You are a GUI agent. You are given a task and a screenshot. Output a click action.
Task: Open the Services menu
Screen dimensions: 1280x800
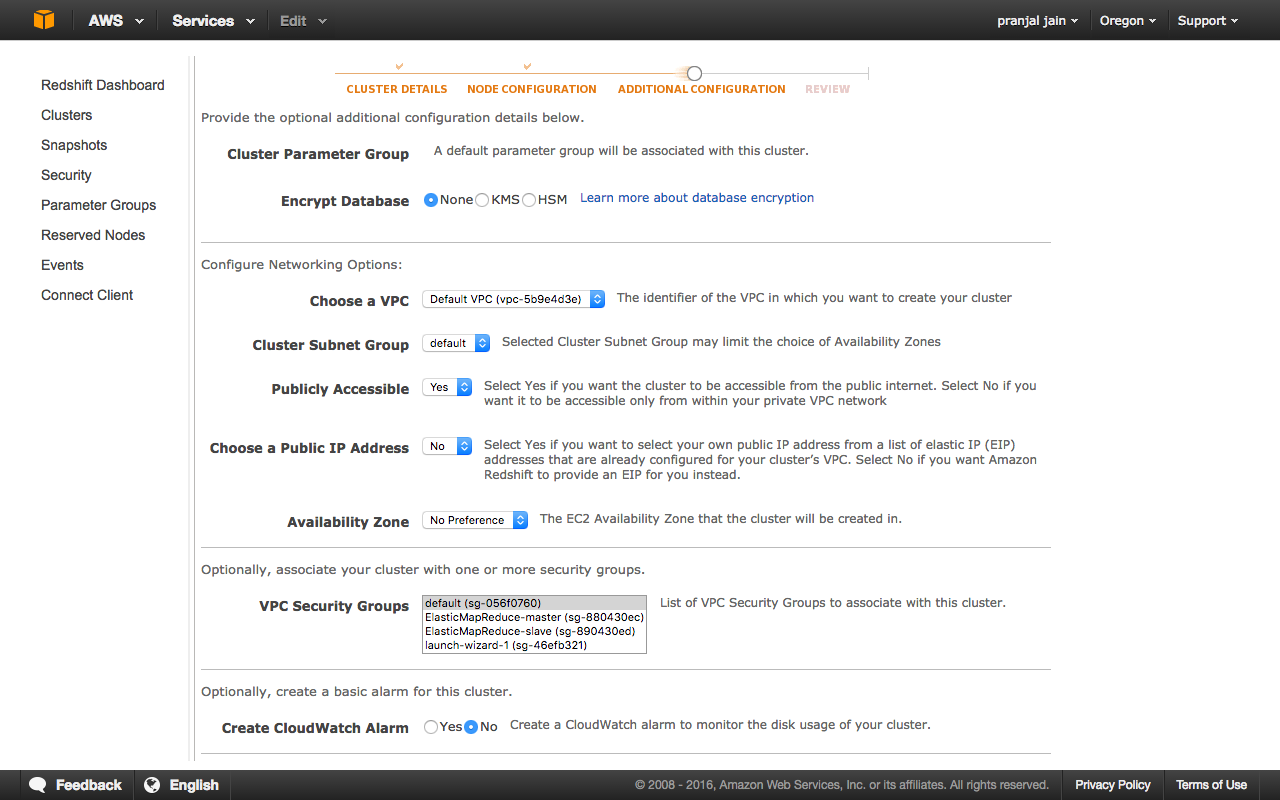pos(213,20)
